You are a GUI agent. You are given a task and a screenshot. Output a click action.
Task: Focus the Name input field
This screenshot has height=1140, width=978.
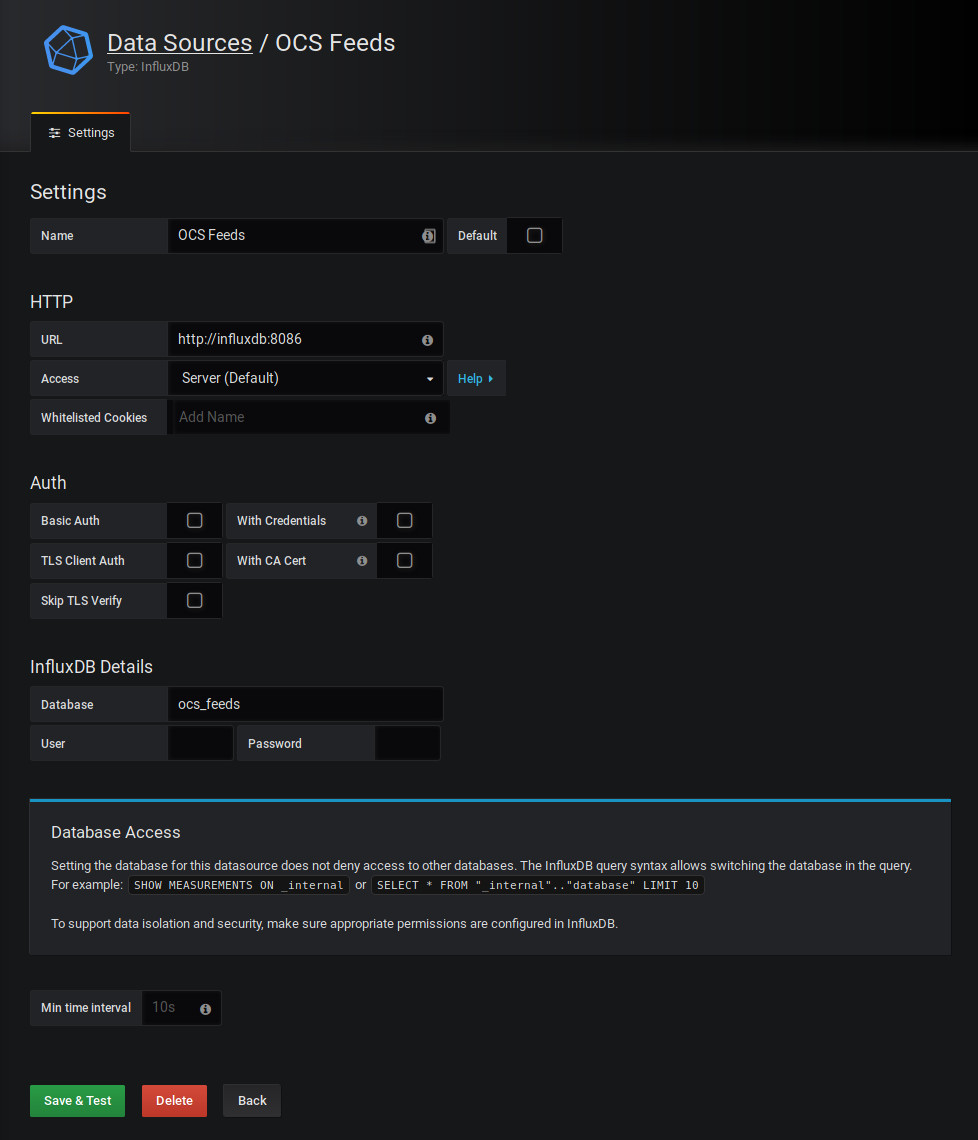pyautogui.click(x=305, y=236)
